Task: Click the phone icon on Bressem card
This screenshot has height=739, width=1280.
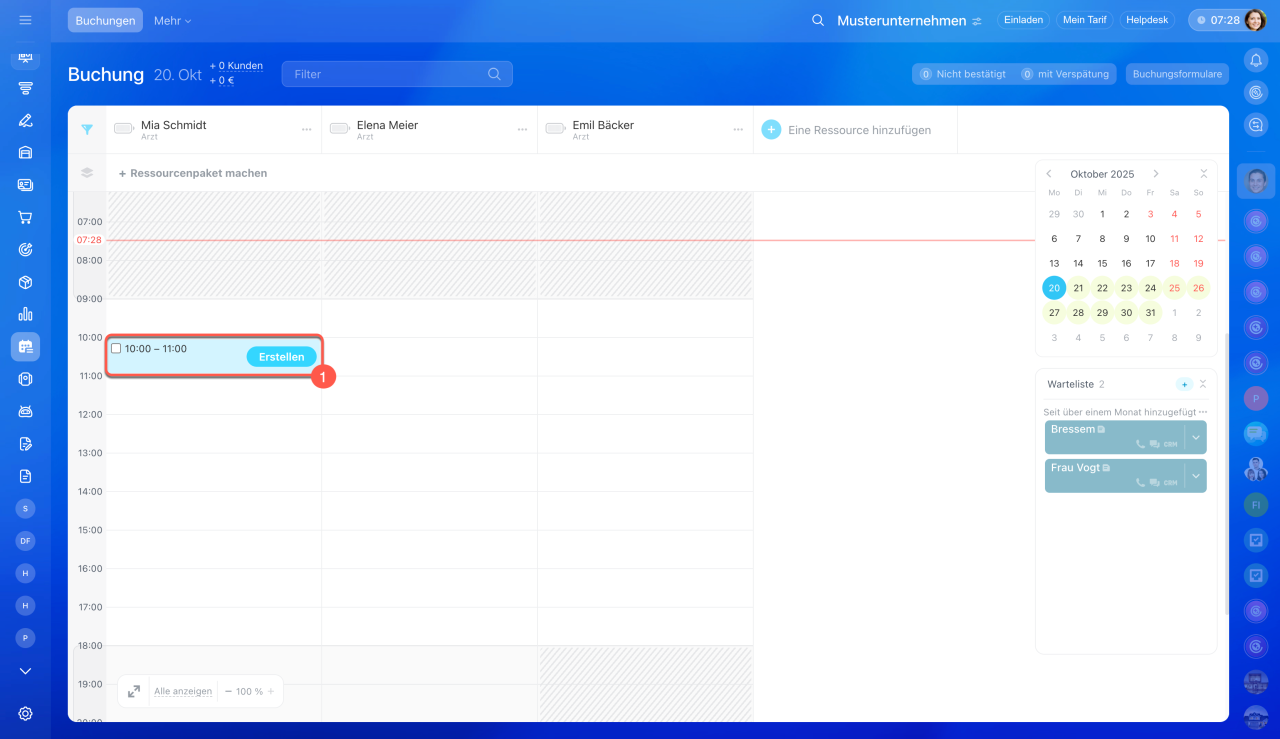Action: (1141, 444)
